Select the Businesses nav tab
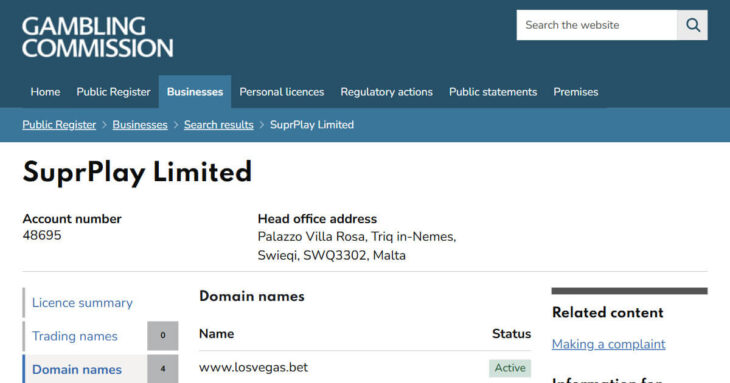 [x=195, y=92]
